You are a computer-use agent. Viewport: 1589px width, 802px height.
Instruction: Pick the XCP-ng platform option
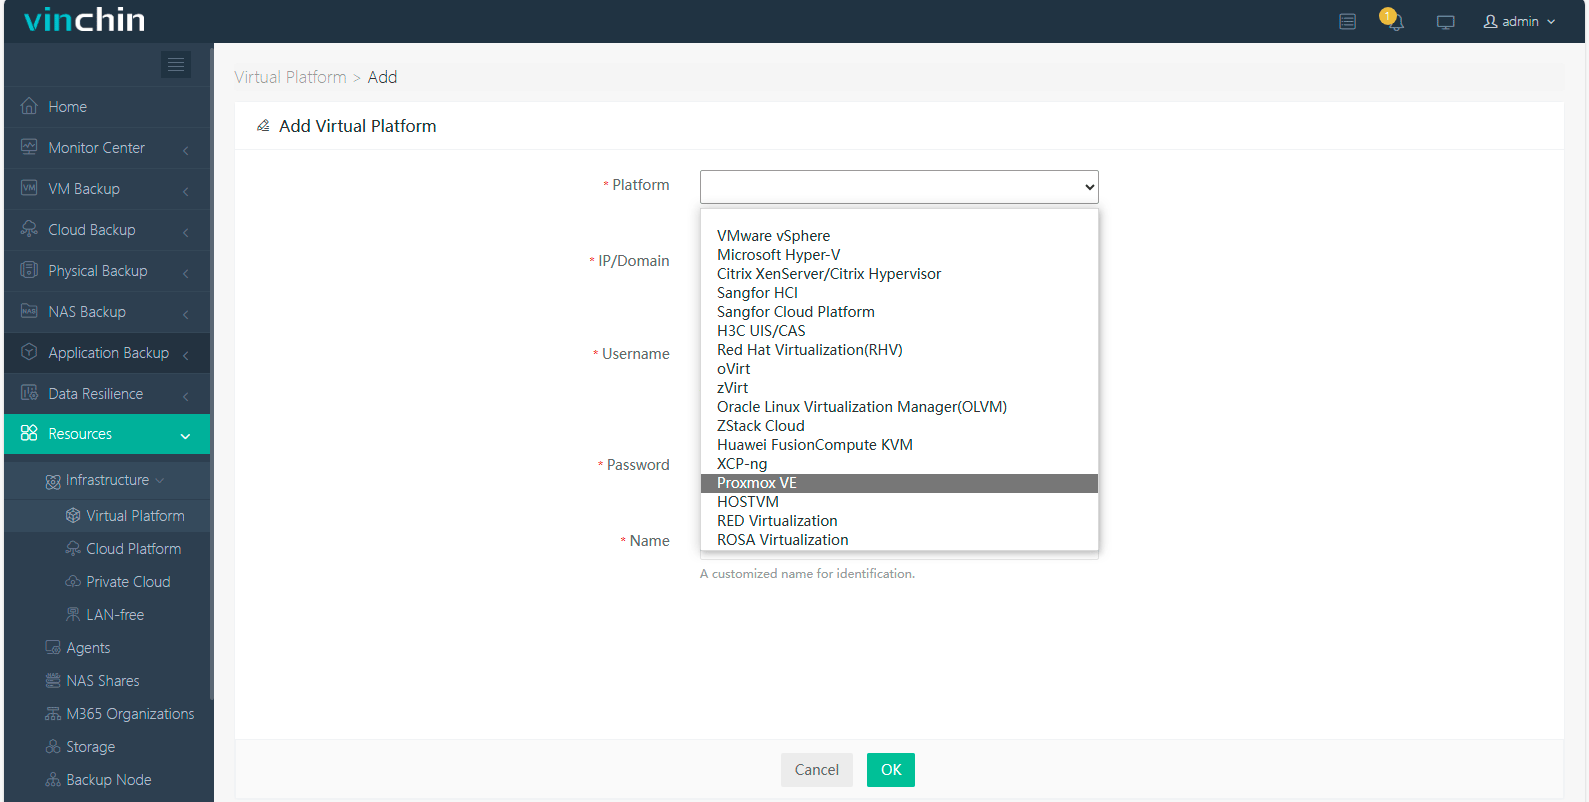tap(899, 464)
